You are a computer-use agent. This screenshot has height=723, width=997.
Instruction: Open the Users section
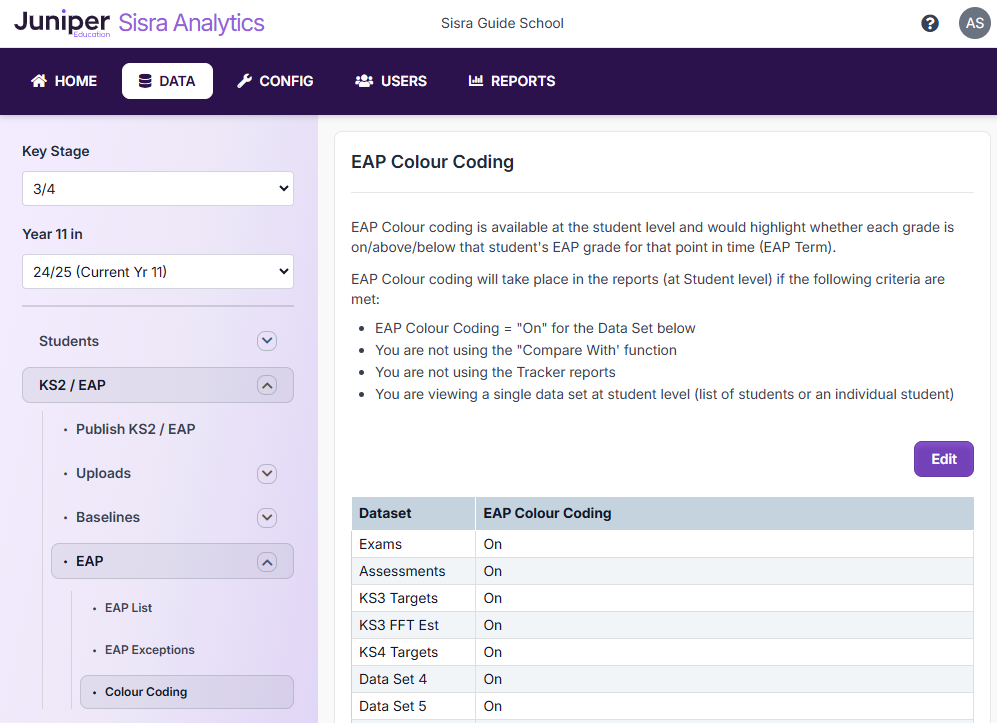coord(391,81)
